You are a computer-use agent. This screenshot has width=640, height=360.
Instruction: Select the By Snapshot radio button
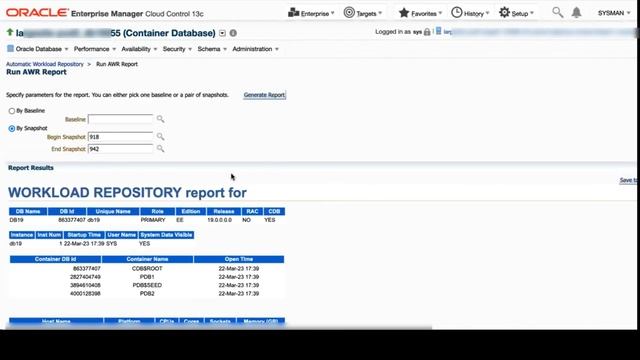tap(12, 129)
